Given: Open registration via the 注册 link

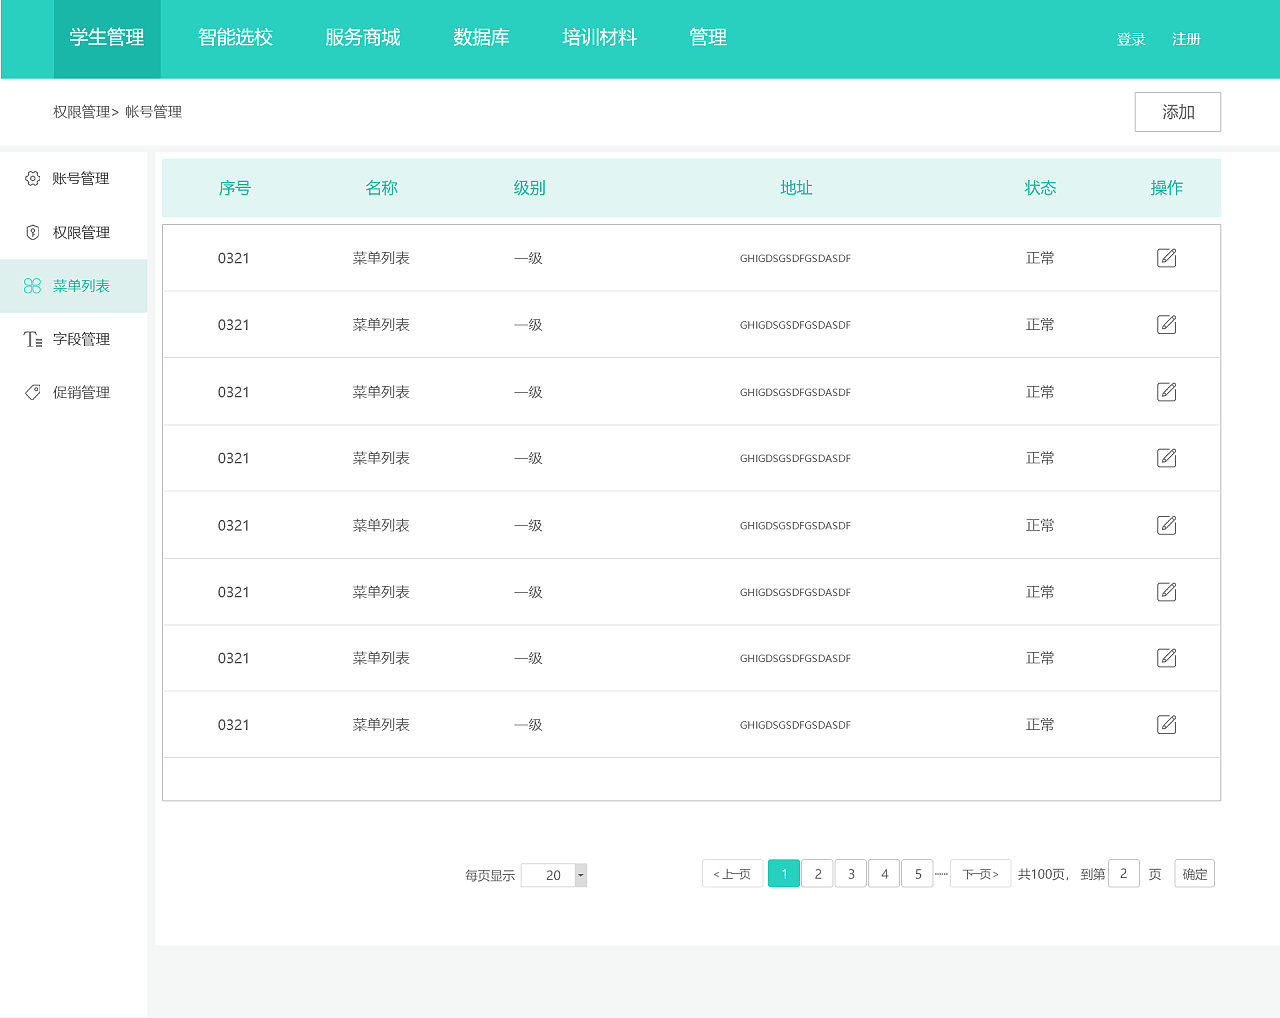Looking at the screenshot, I should tap(1186, 39).
